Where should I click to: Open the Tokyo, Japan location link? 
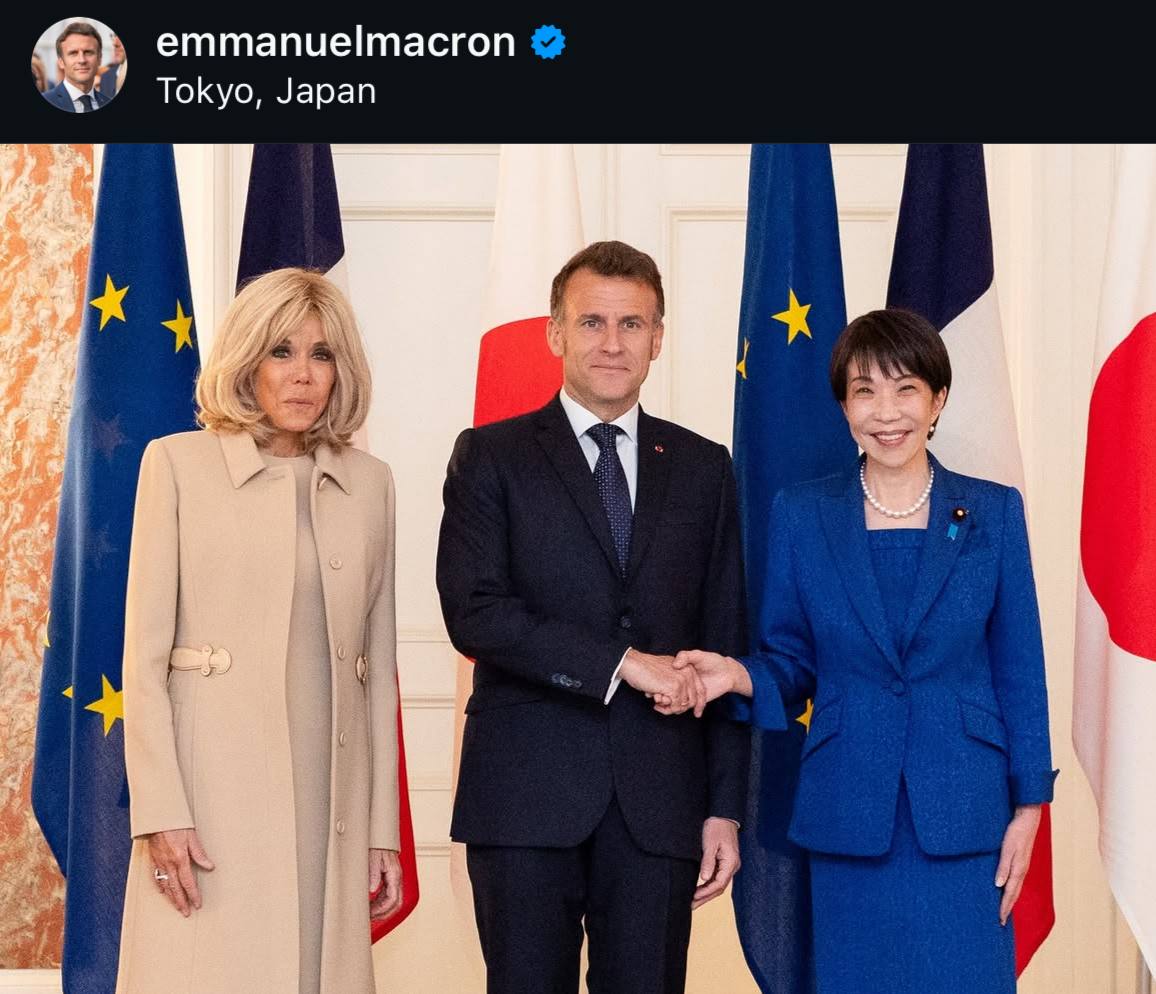[x=266, y=91]
